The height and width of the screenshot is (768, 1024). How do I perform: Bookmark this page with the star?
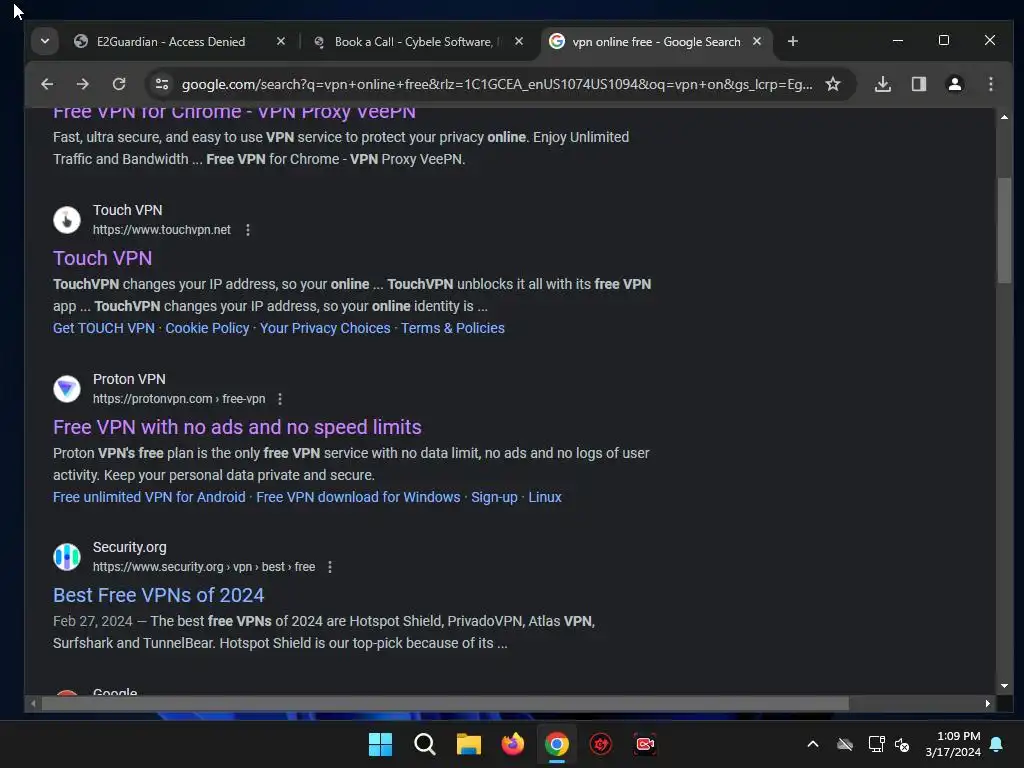tap(833, 84)
